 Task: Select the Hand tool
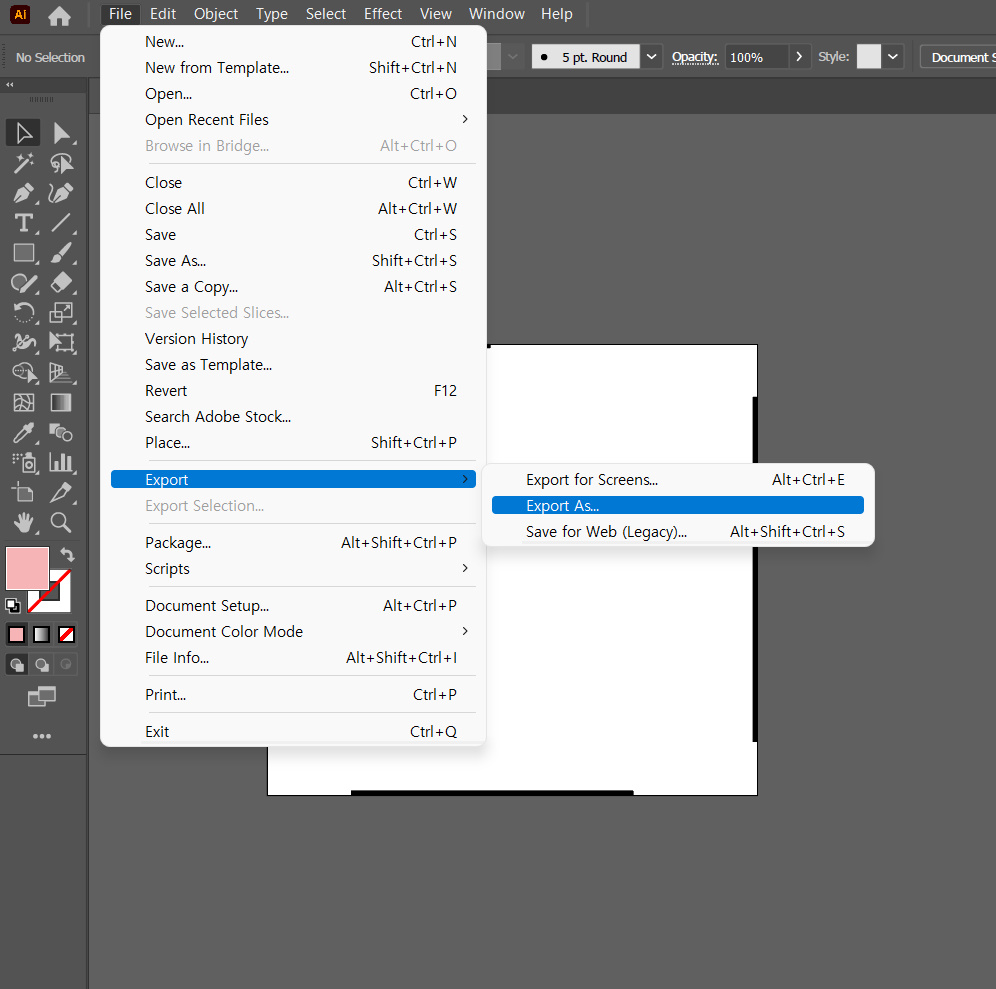(x=24, y=522)
